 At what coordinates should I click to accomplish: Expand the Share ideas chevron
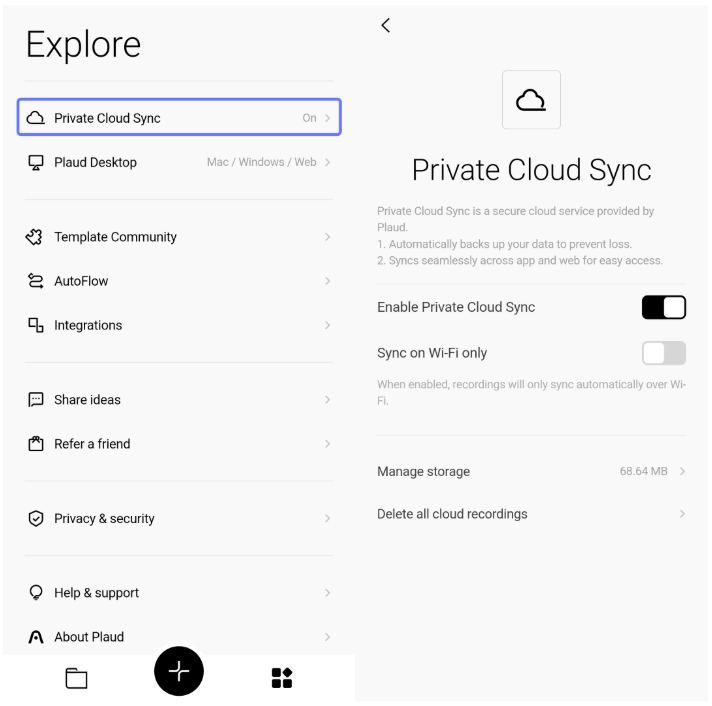[327, 400]
